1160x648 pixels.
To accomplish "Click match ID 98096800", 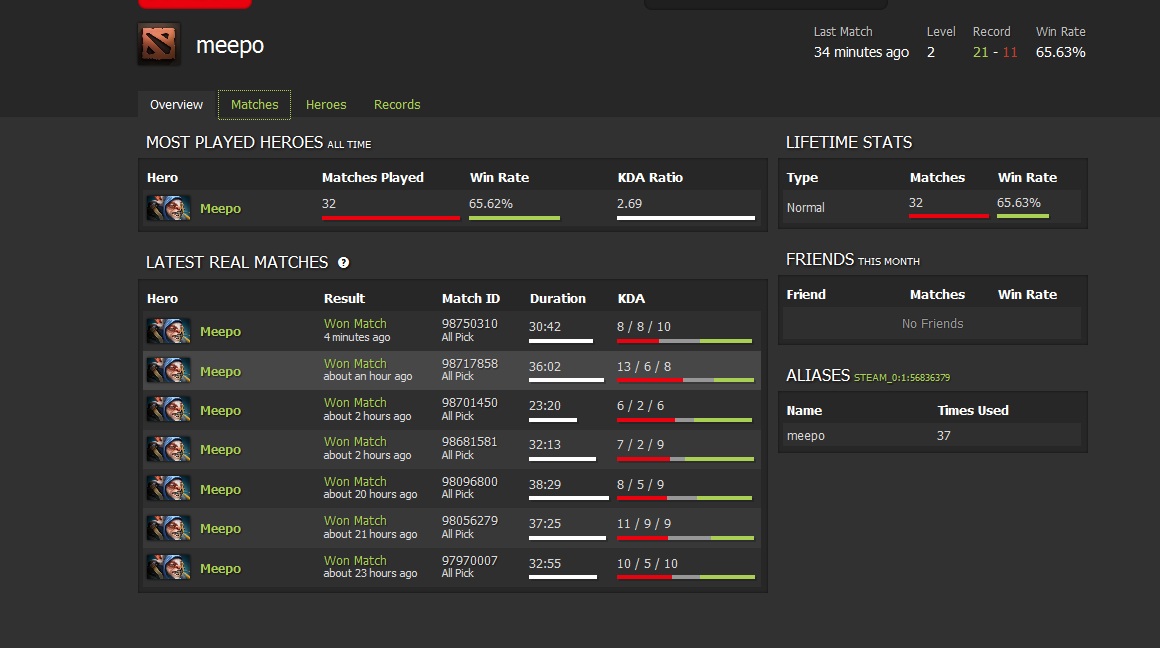I will tap(470, 482).
